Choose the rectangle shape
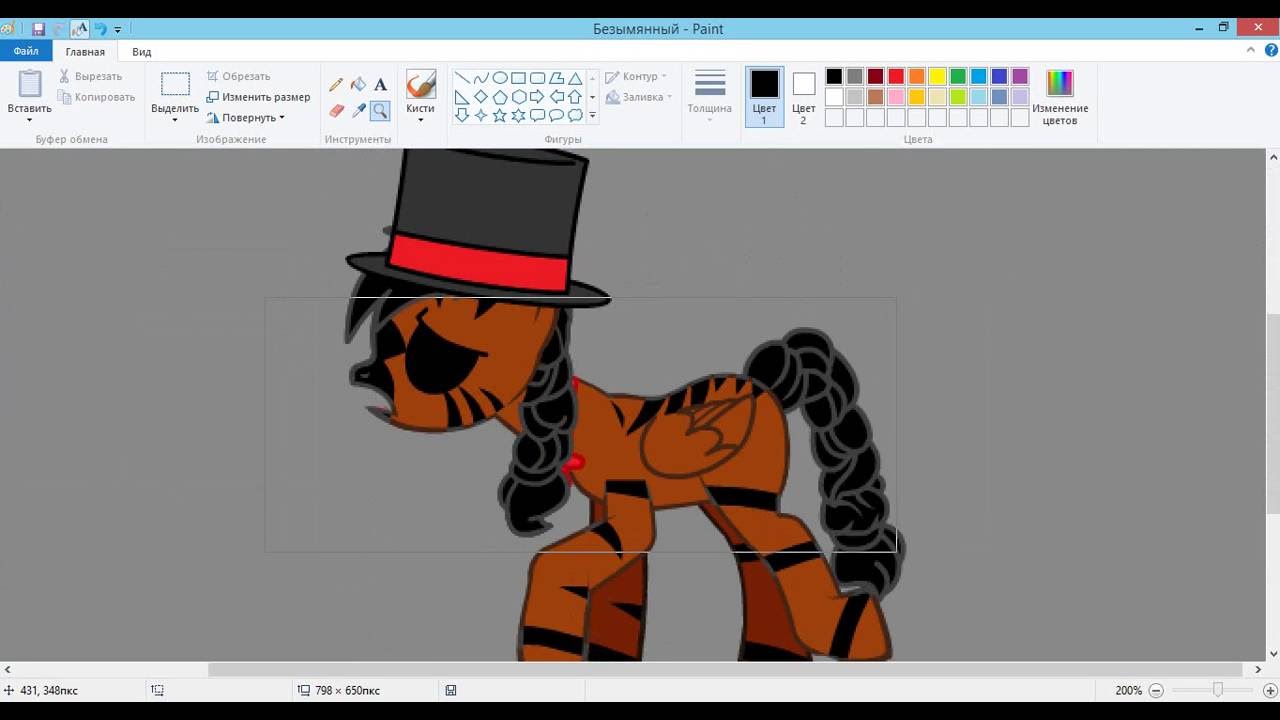Viewport: 1280px width, 720px height. (x=518, y=78)
